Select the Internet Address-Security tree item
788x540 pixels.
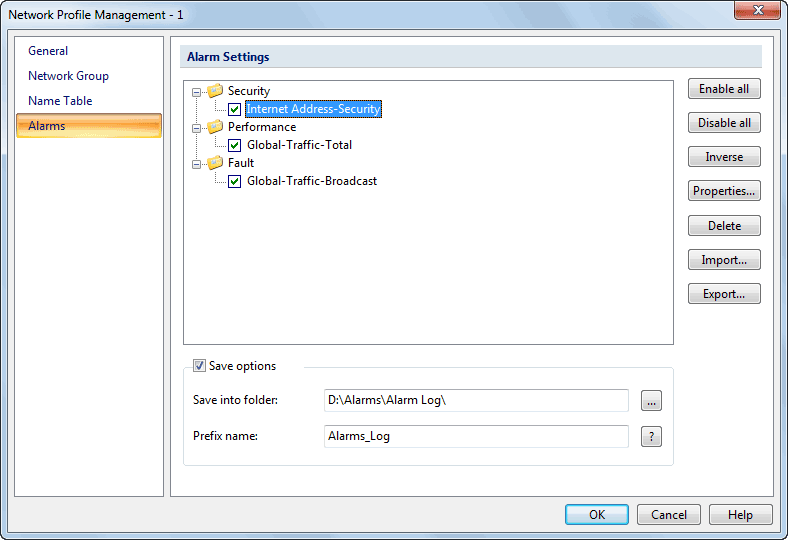(314, 109)
